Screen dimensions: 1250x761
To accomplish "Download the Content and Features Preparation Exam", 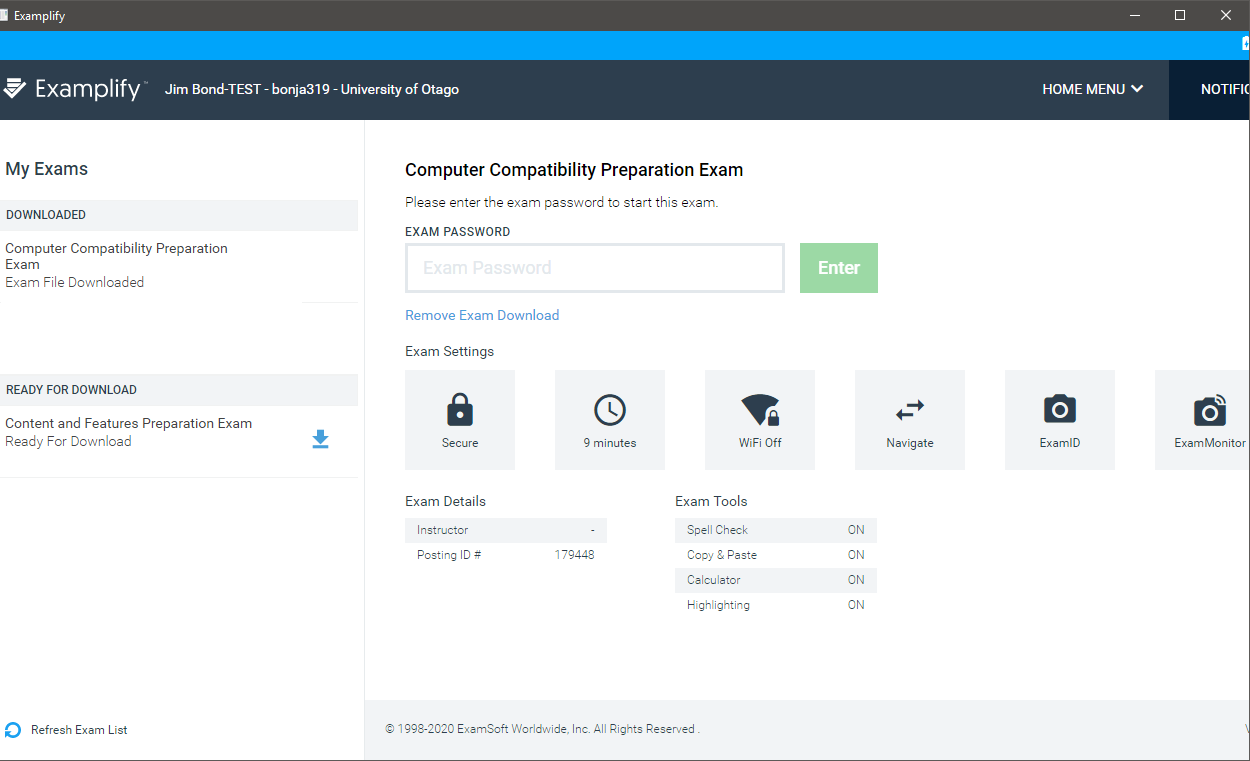I will click(320, 439).
